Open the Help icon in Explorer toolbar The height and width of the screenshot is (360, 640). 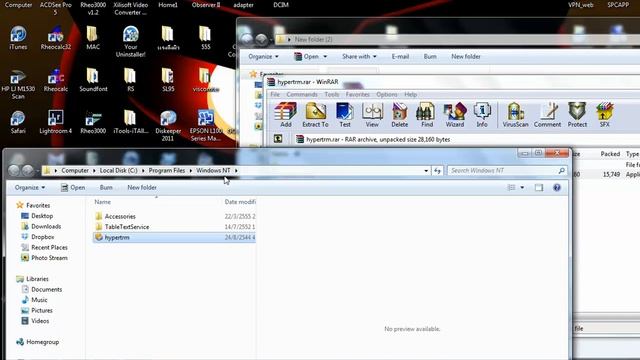pos(557,187)
